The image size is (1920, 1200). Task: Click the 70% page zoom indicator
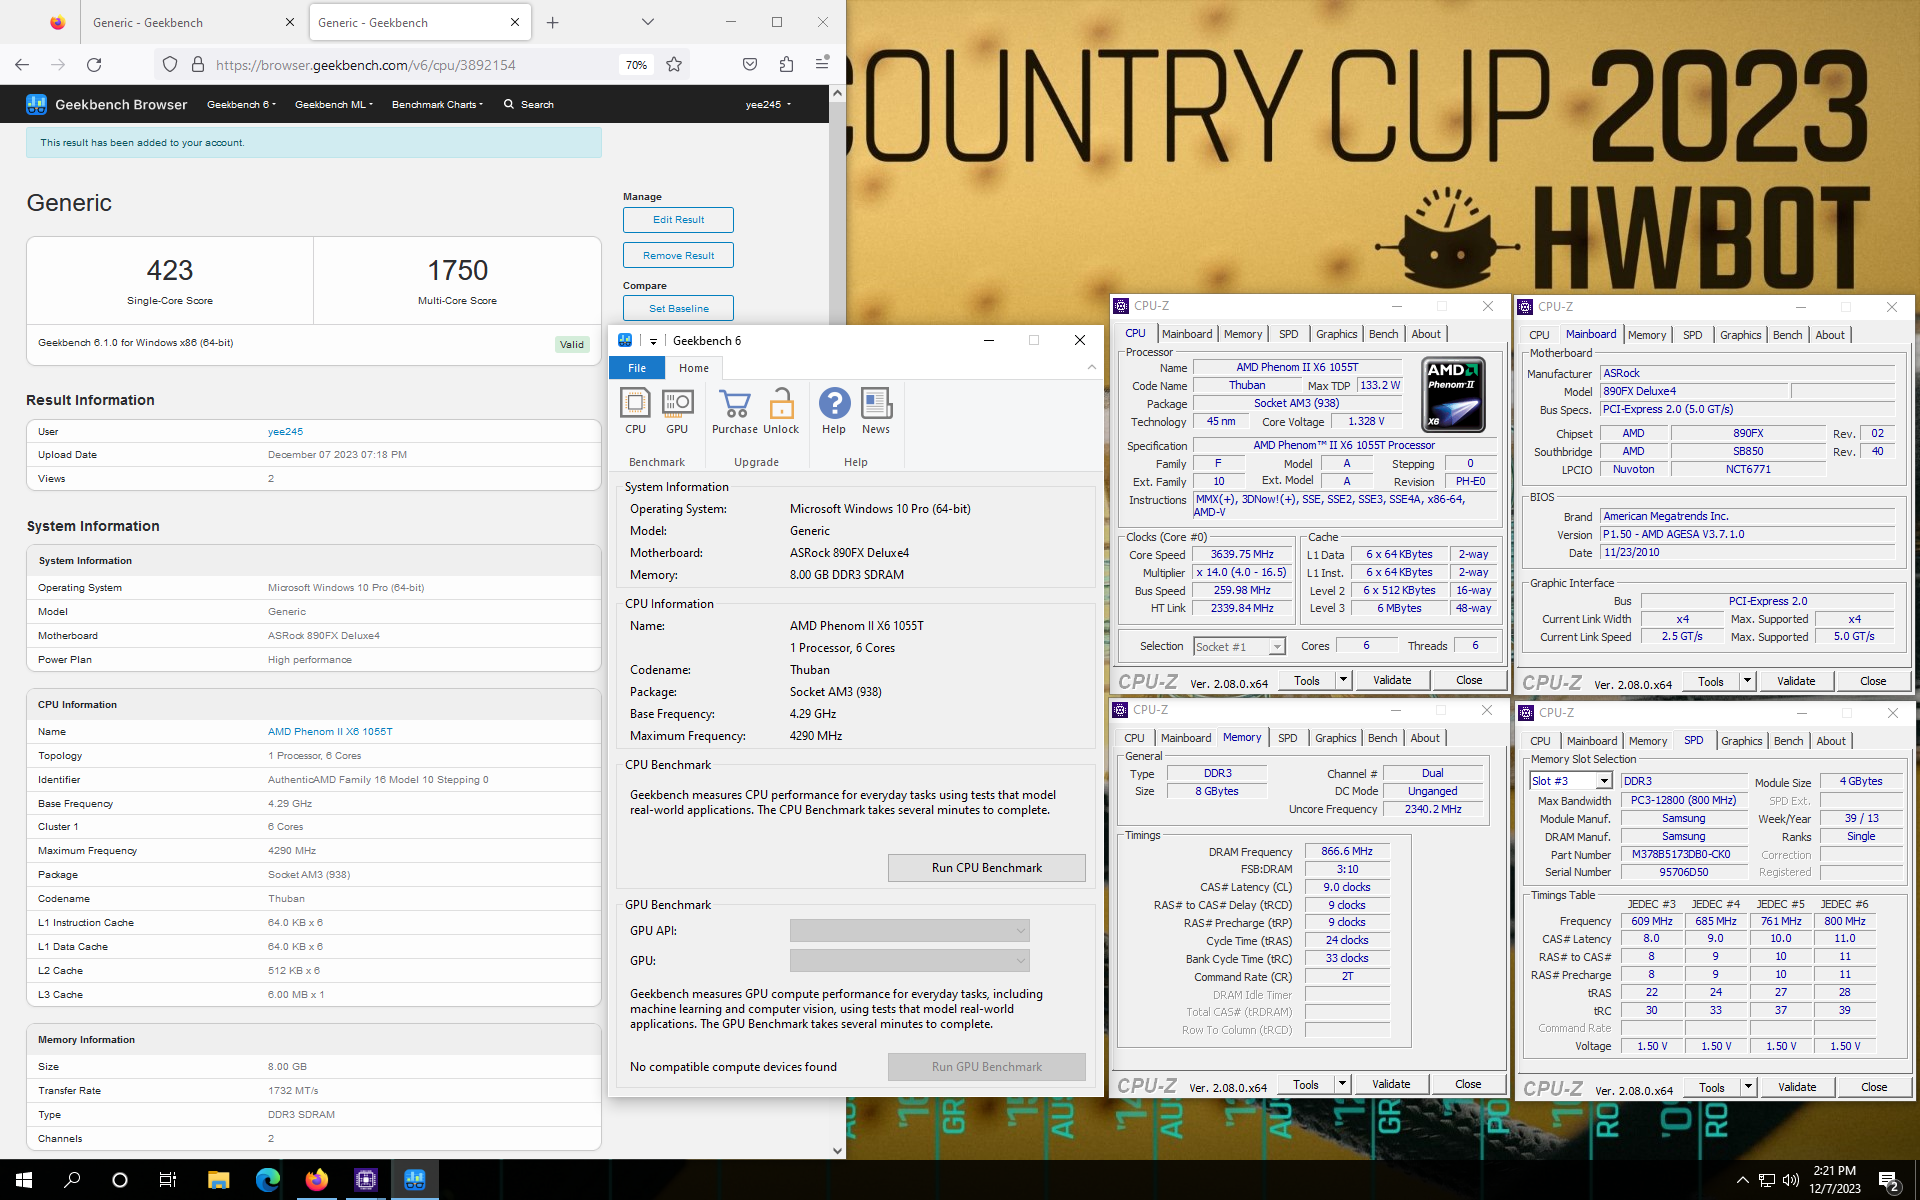[636, 65]
